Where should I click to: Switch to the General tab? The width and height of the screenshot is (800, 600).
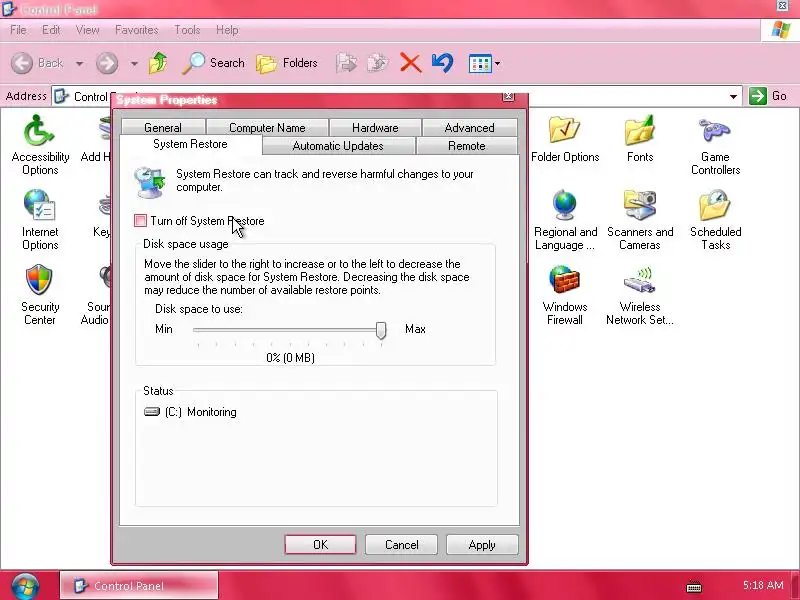click(x=163, y=128)
